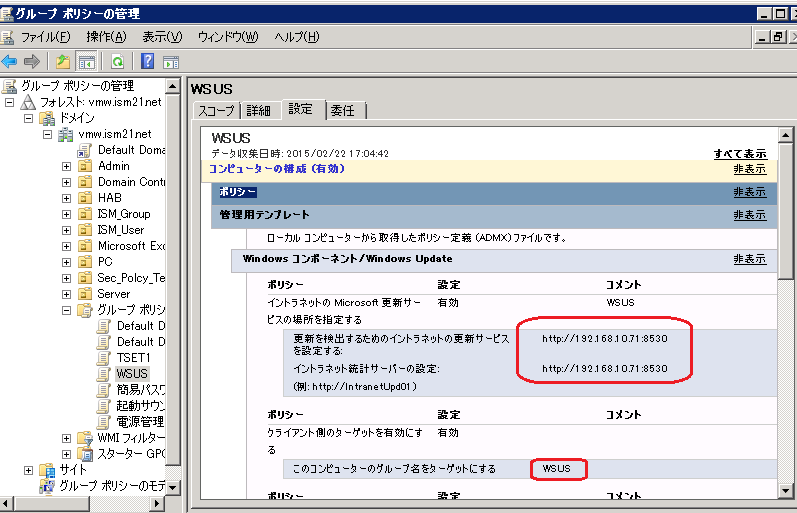797x513 pixels.
Task: Click the すべて表示 link
Action: click(x=739, y=154)
